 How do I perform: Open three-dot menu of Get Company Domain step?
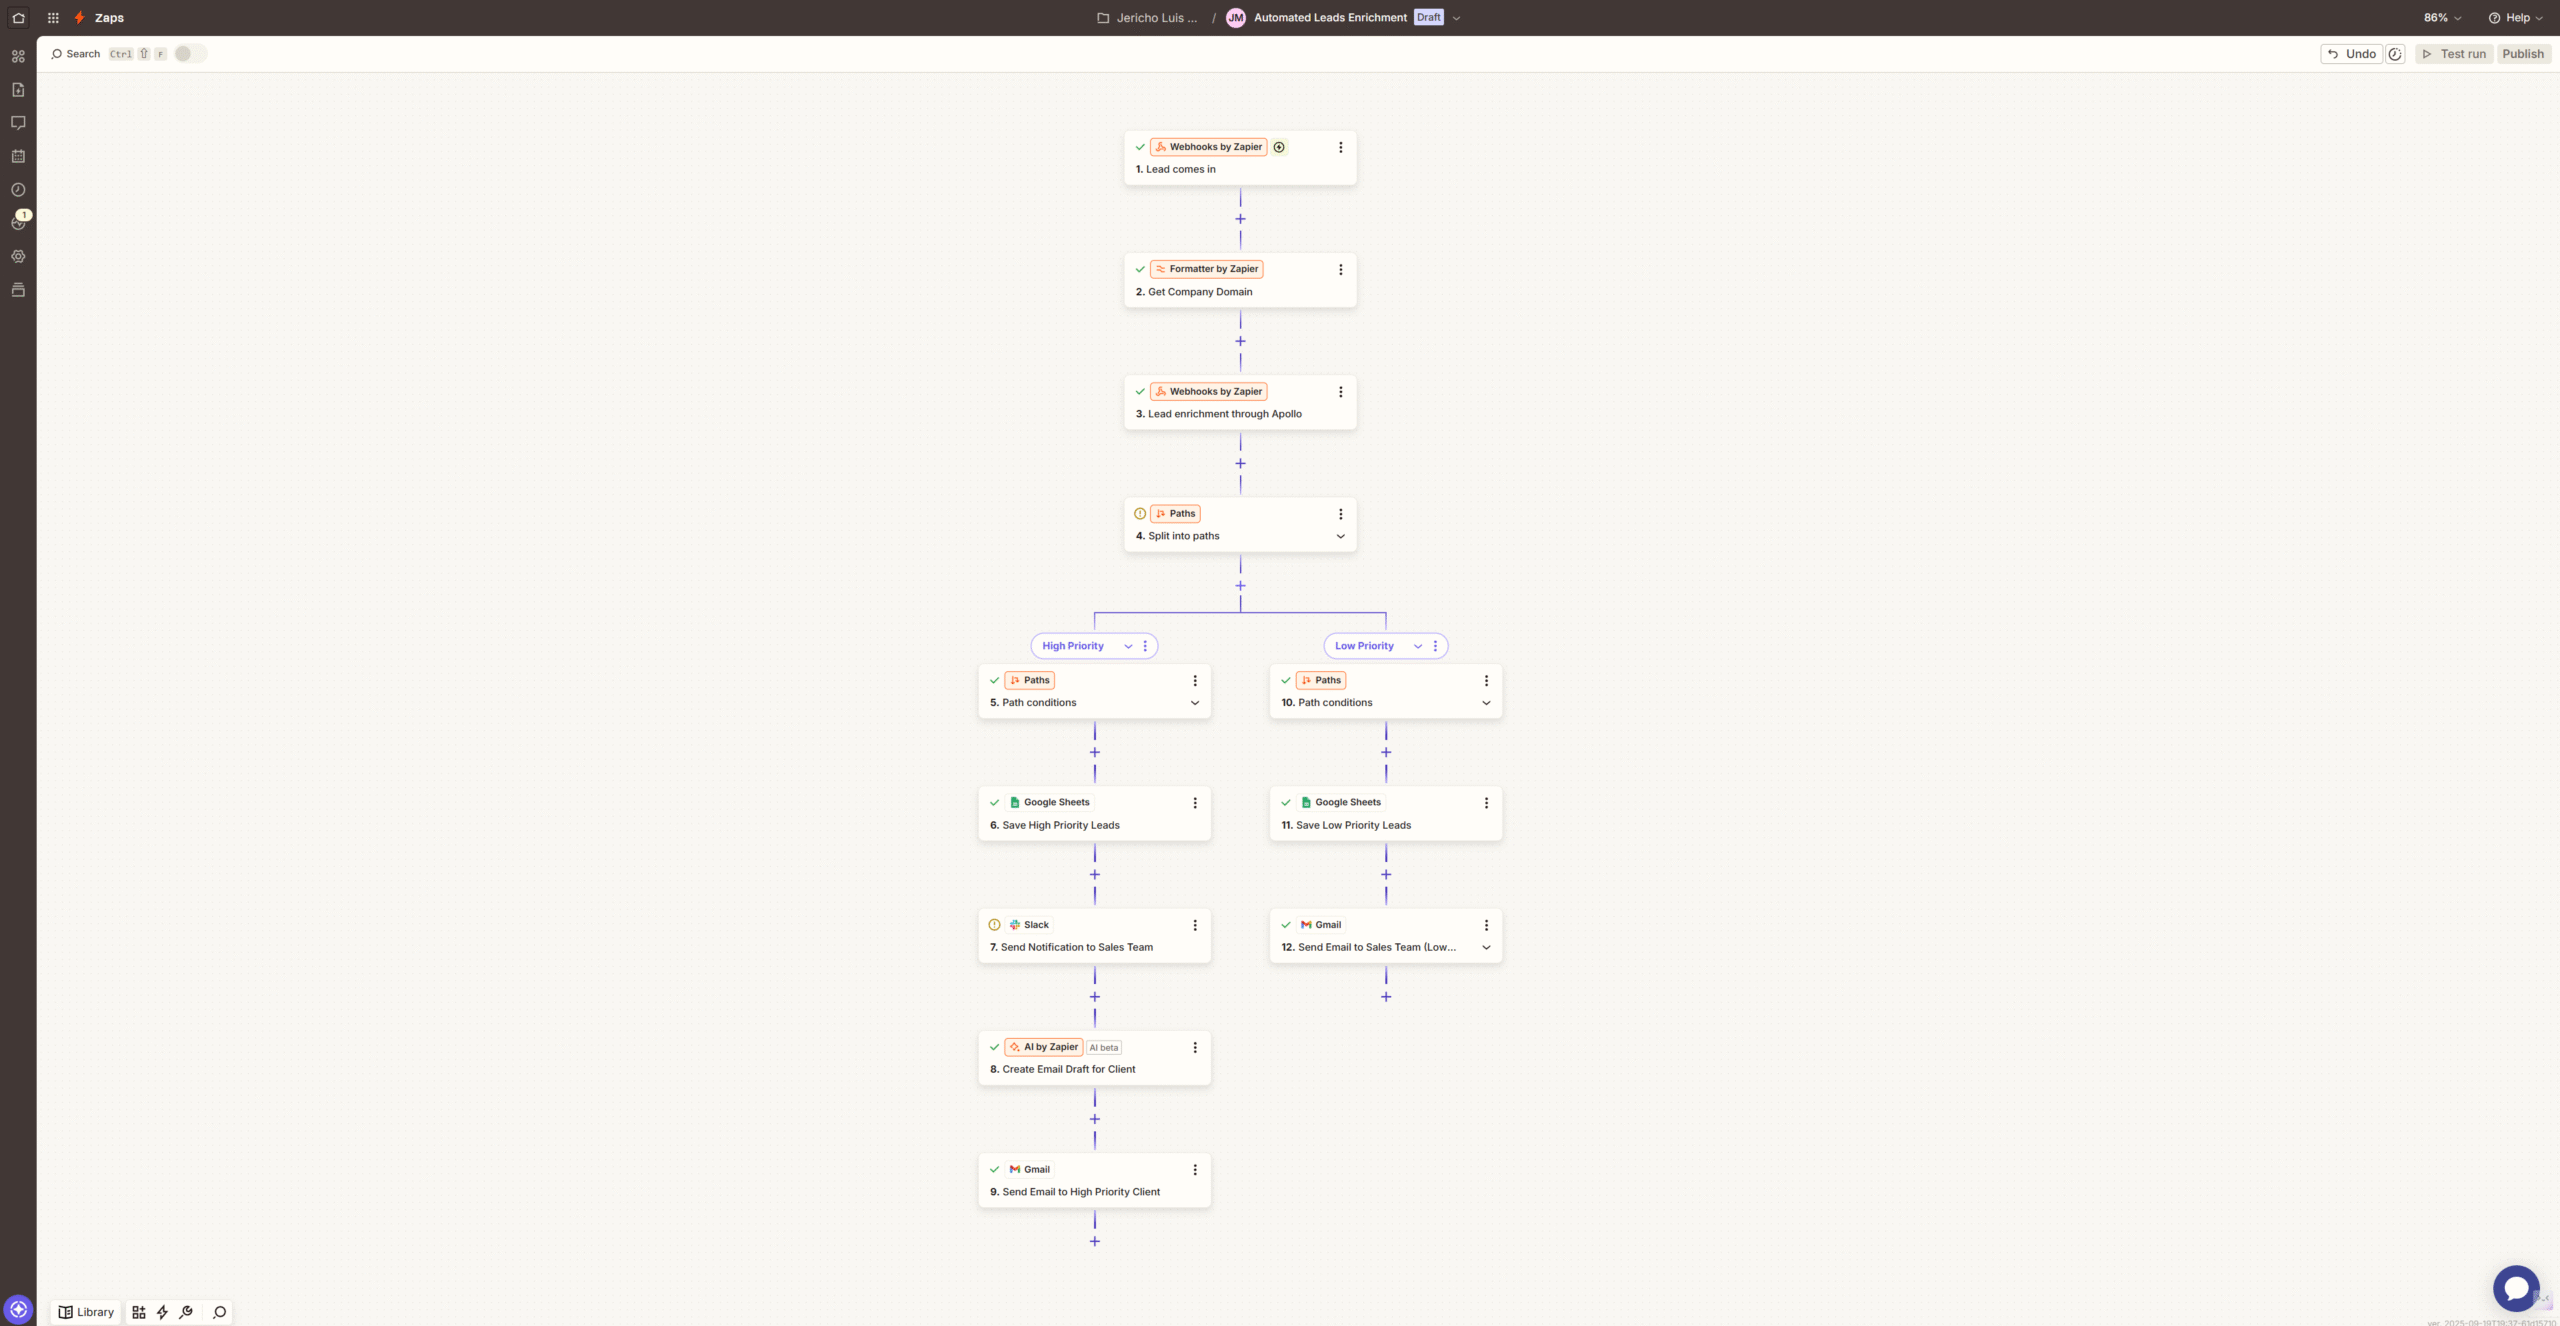(1341, 270)
